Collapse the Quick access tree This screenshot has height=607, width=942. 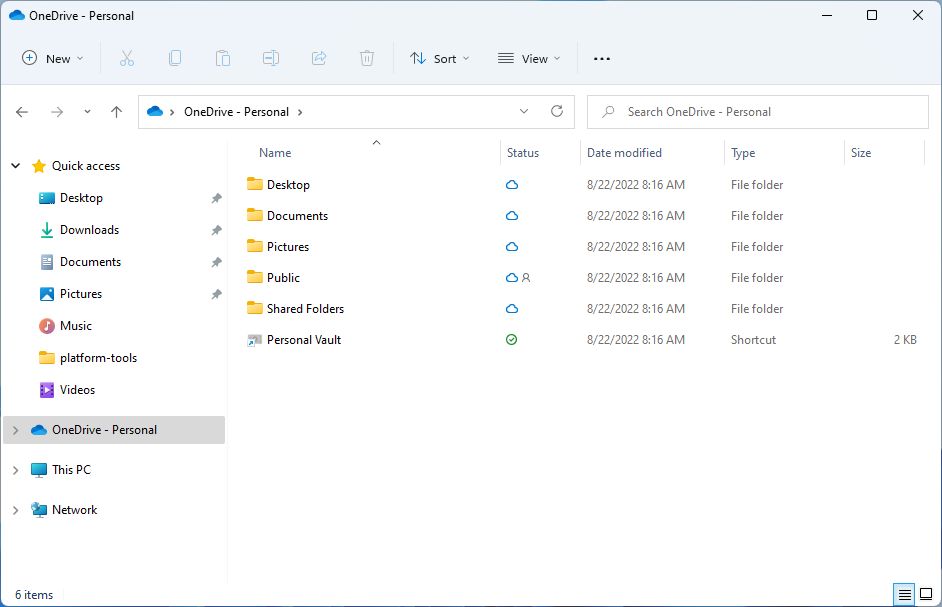click(16, 165)
